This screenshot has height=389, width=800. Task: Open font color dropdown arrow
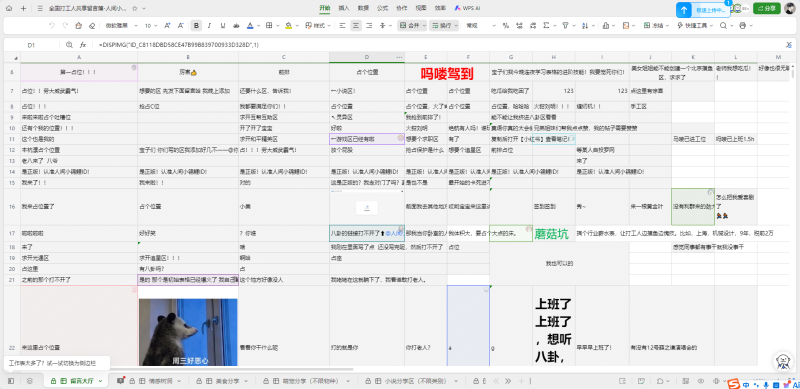click(x=258, y=26)
